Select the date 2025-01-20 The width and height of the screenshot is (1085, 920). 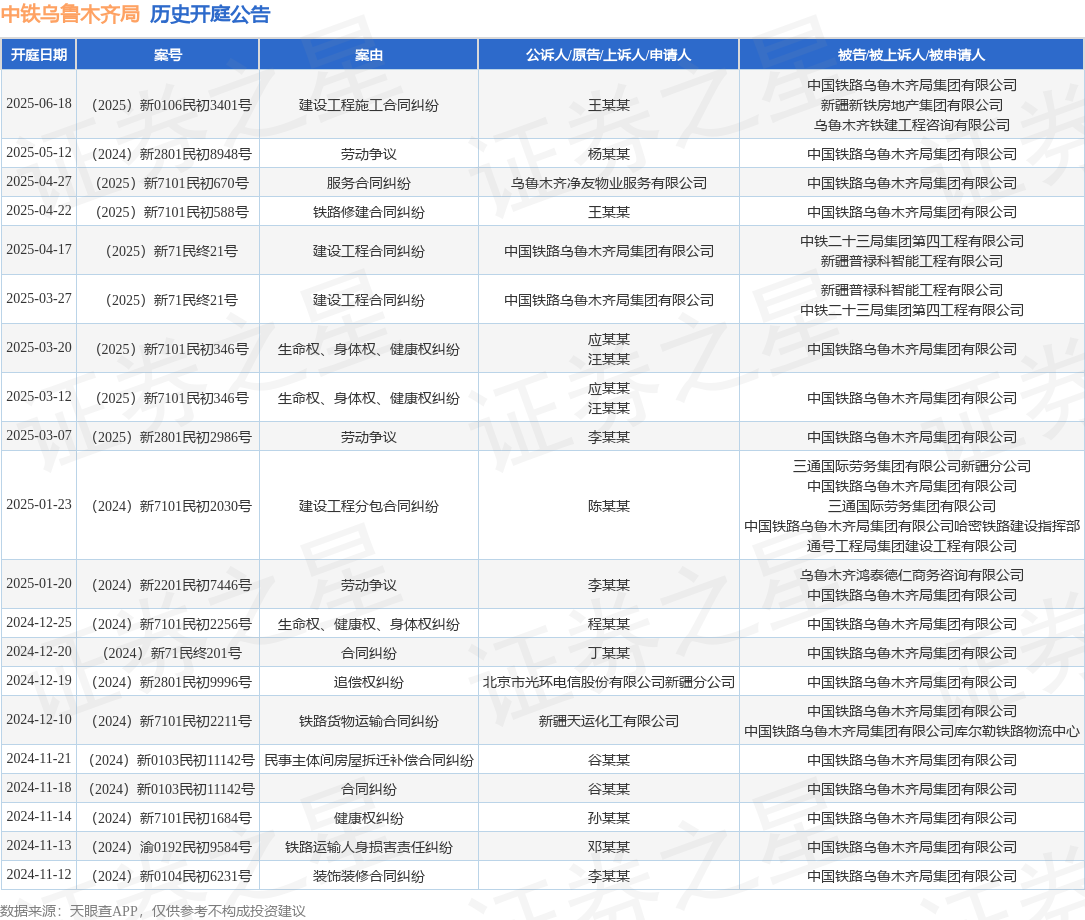tap(39, 583)
